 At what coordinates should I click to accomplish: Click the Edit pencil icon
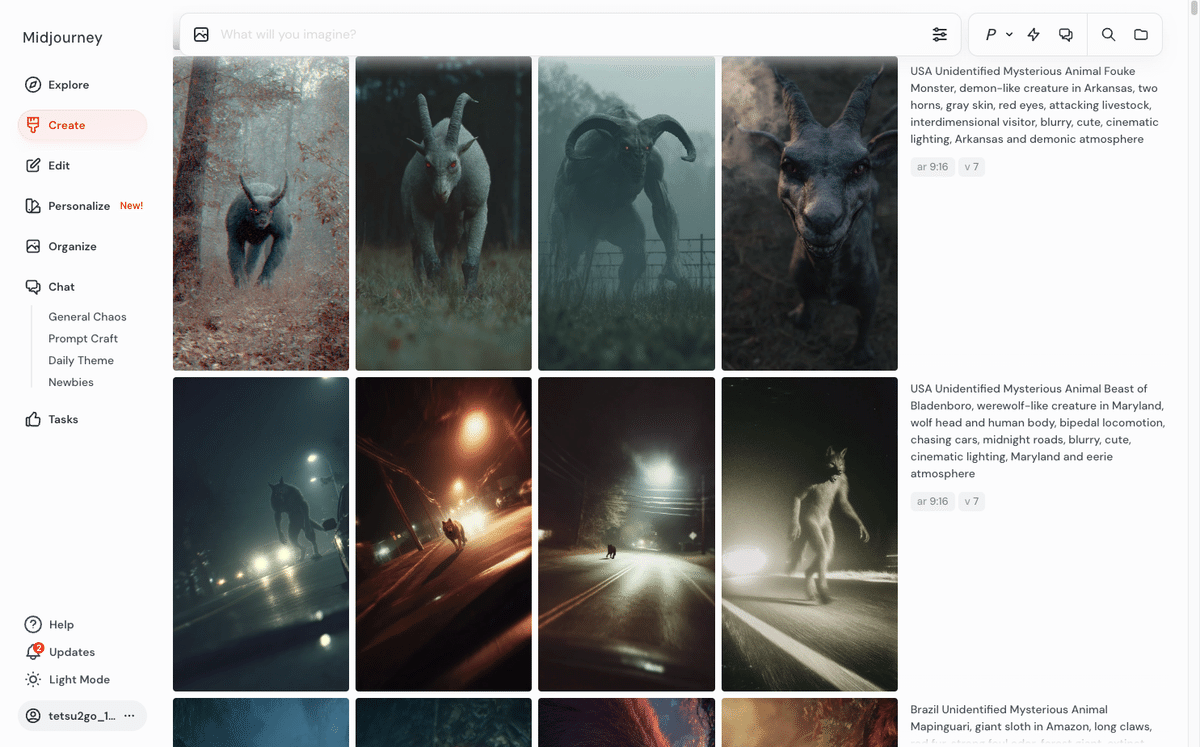tap(33, 165)
